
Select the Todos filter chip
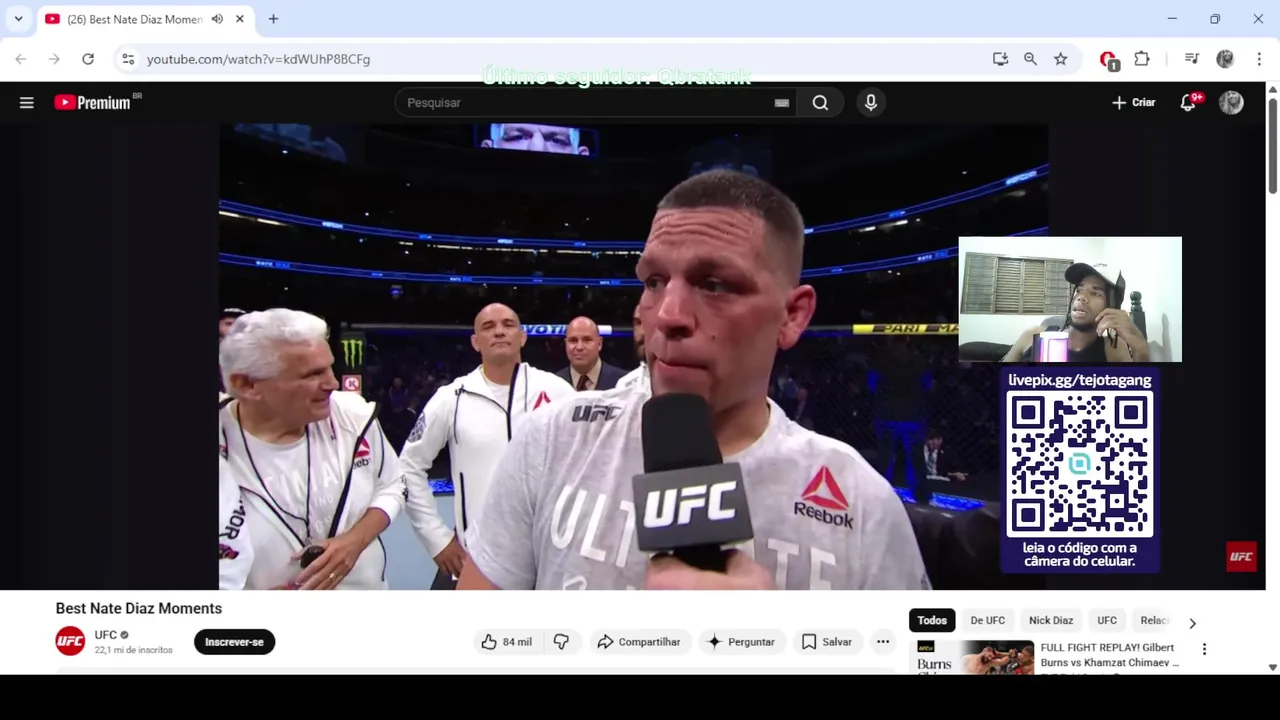tap(932, 620)
